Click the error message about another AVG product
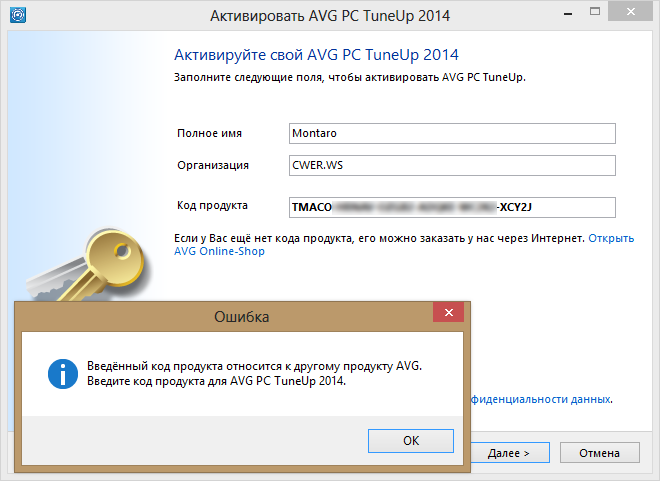 point(254,374)
